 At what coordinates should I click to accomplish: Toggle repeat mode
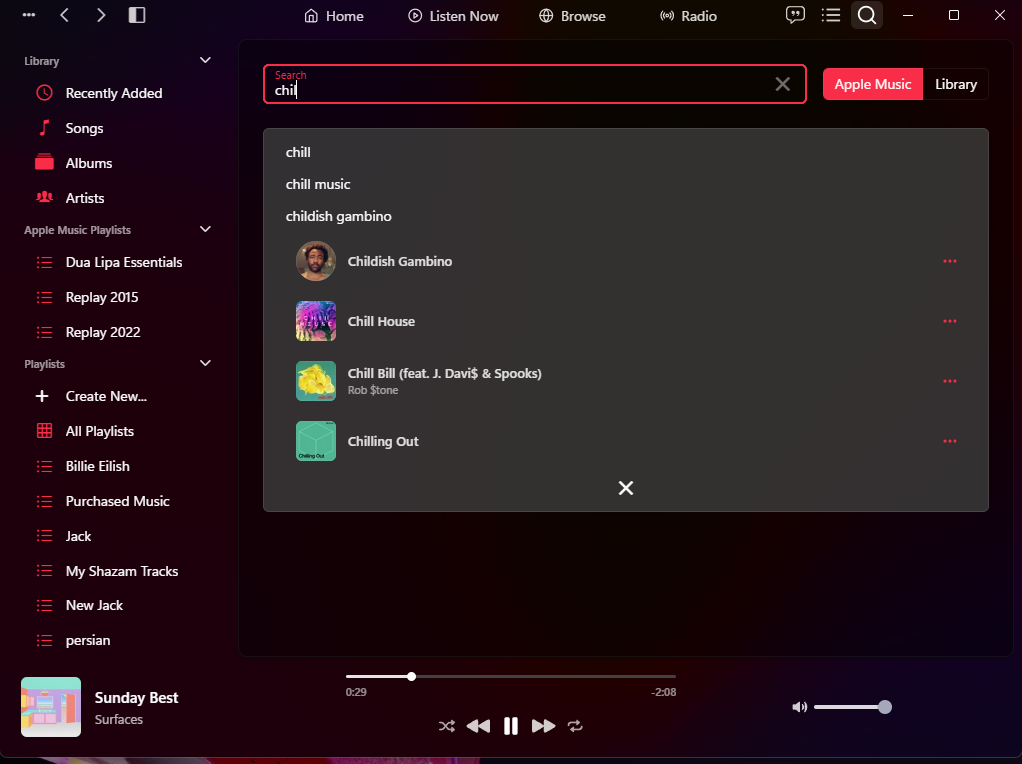[575, 726]
